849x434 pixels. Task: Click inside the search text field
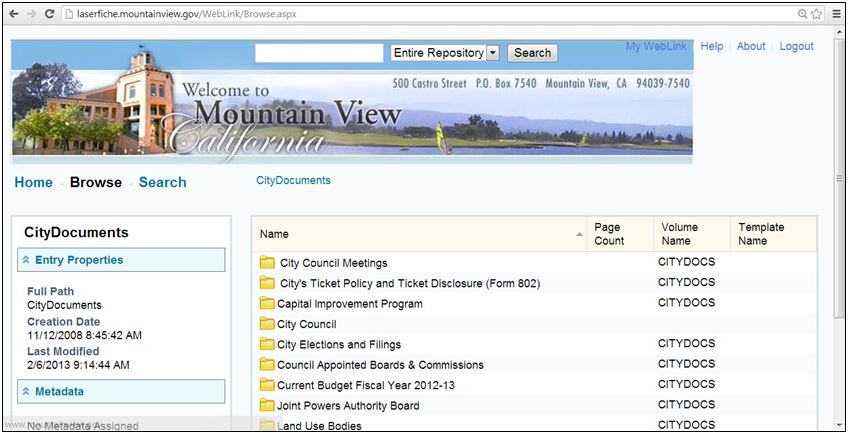(319, 53)
